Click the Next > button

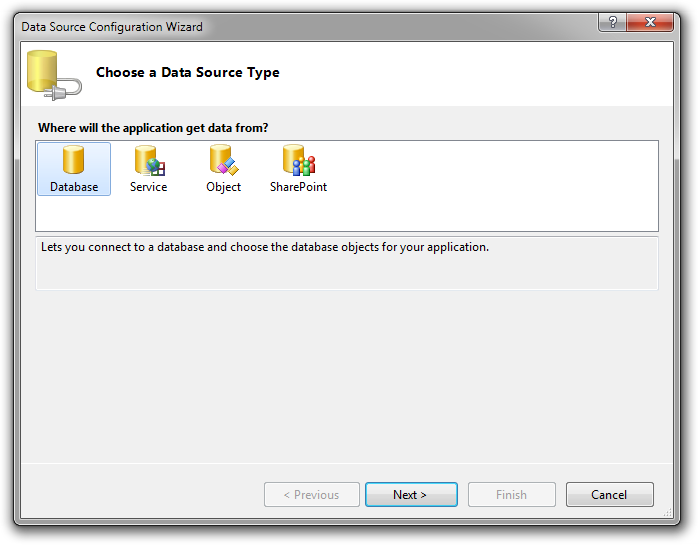pos(411,494)
